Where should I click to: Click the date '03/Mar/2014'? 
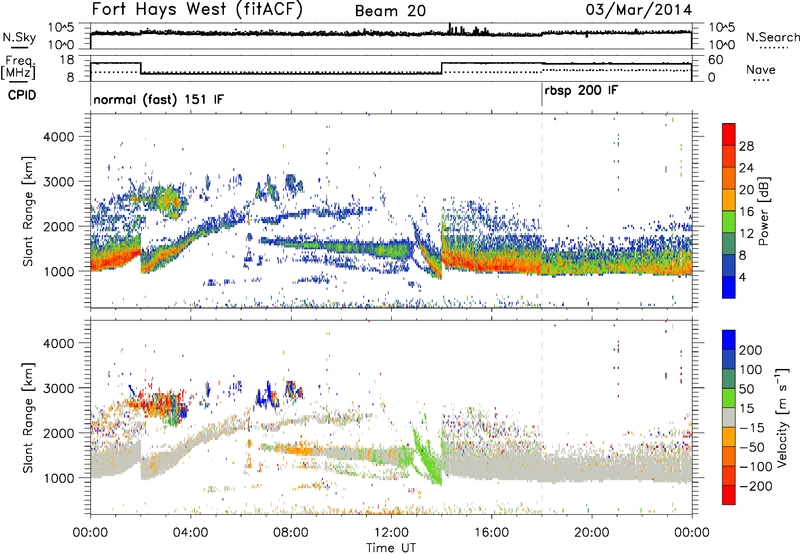tap(638, 10)
